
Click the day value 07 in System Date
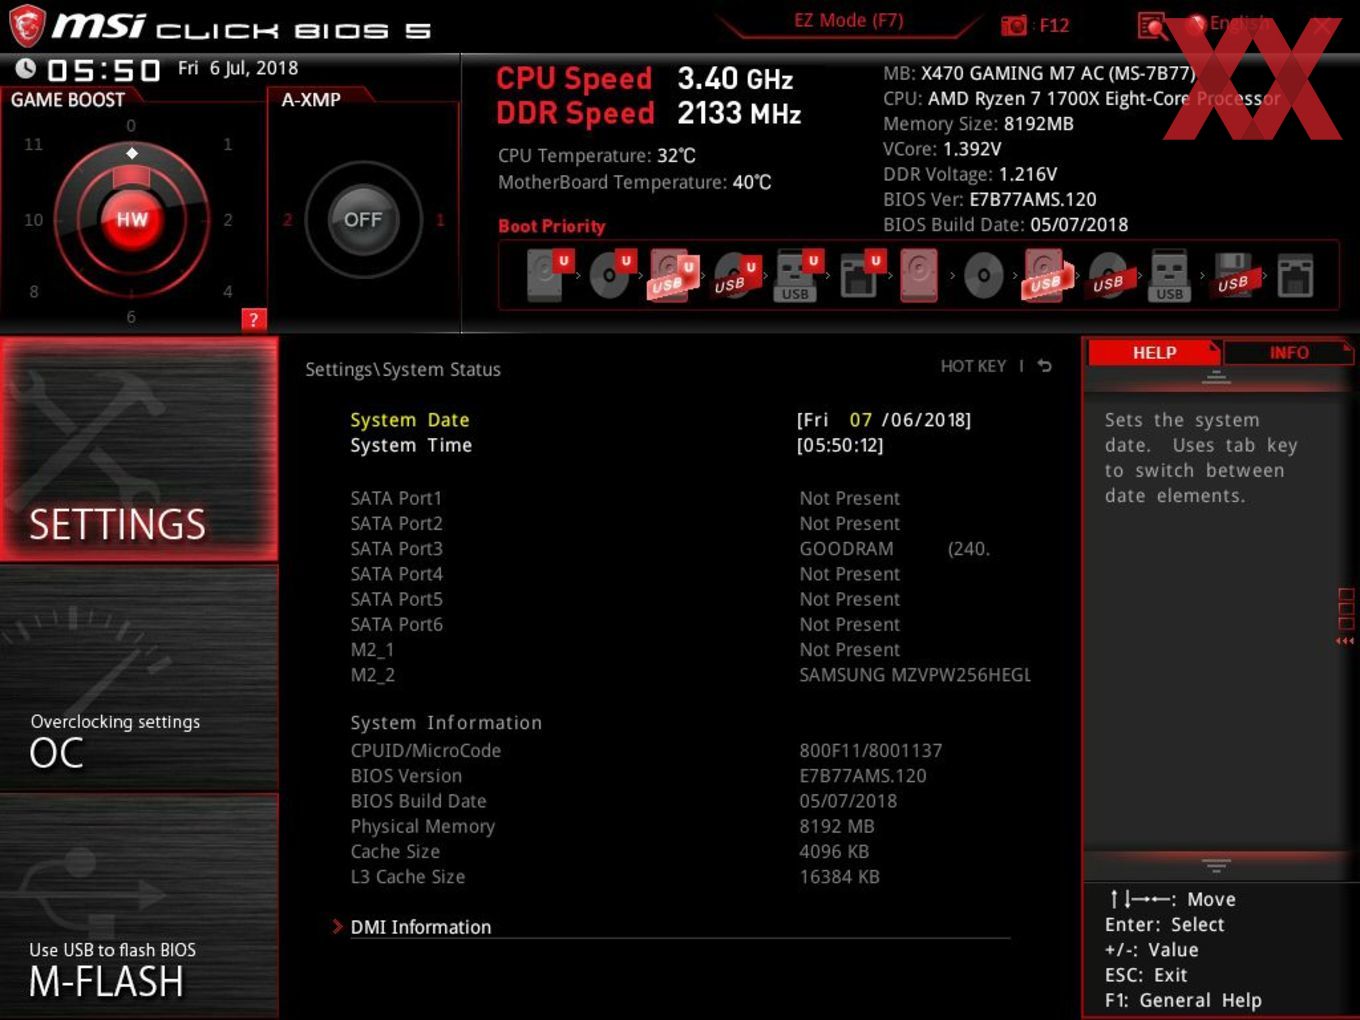point(860,420)
